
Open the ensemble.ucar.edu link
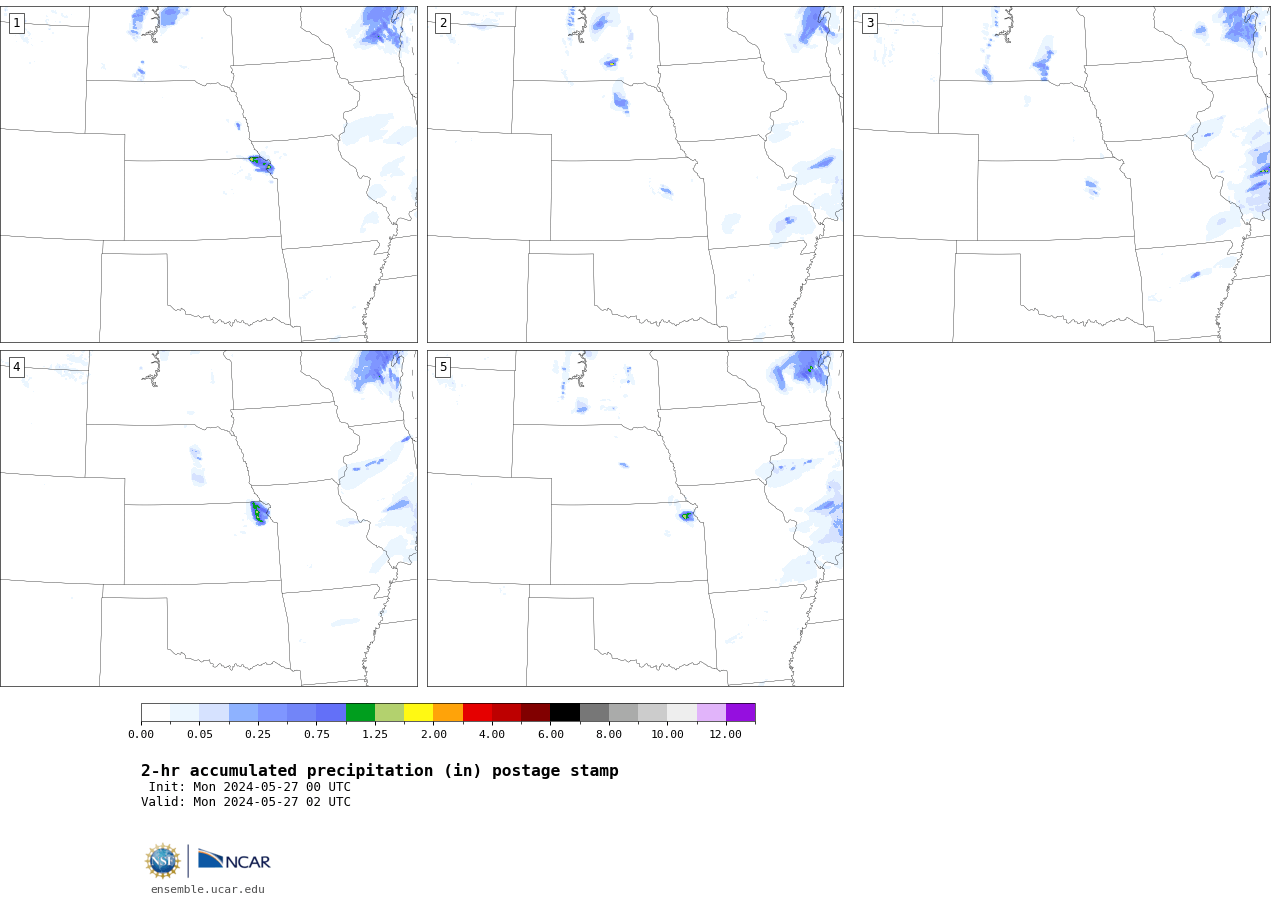pyautogui.click(x=208, y=889)
